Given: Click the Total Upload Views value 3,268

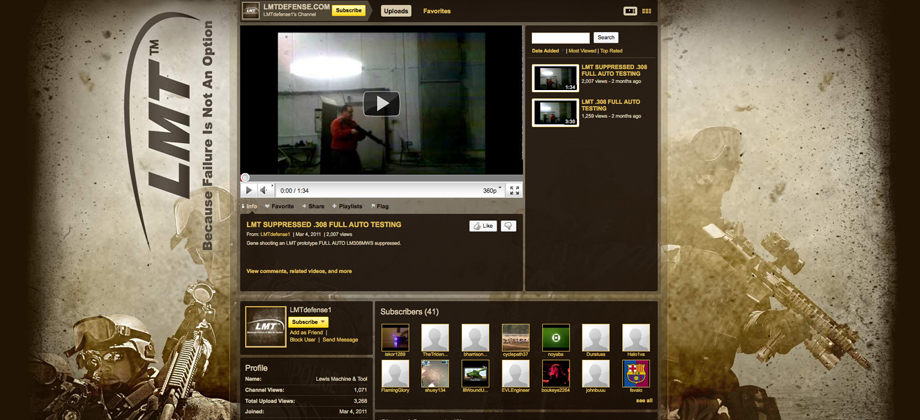Looking at the screenshot, I should click(360, 401).
